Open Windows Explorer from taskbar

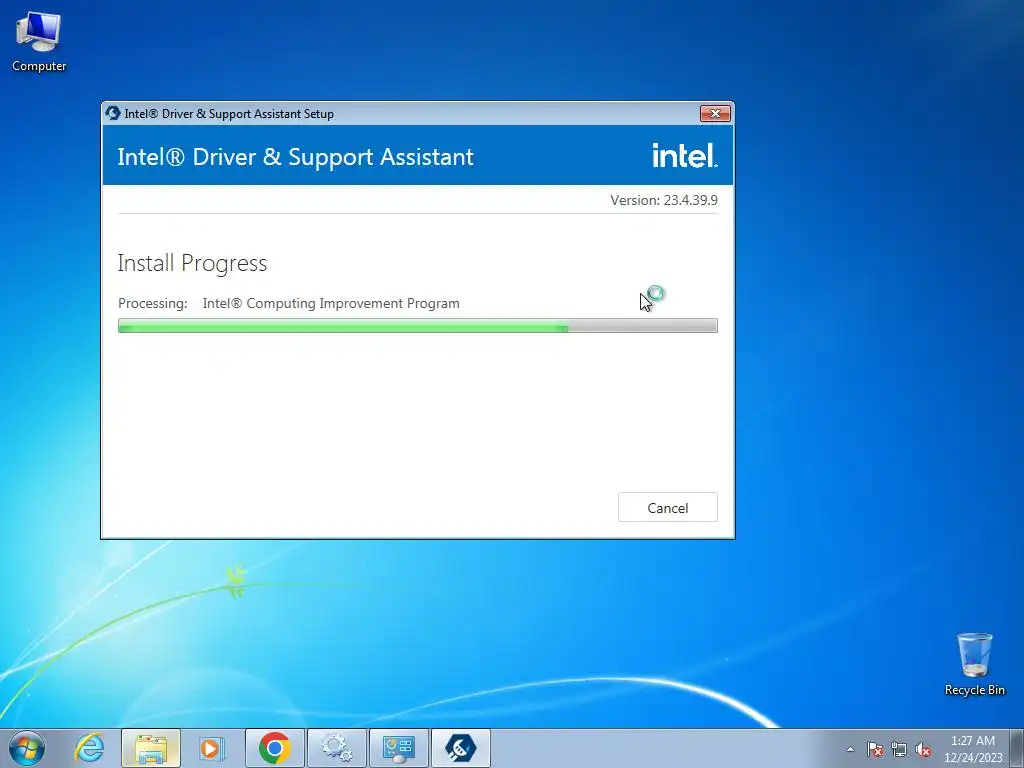(x=150, y=748)
